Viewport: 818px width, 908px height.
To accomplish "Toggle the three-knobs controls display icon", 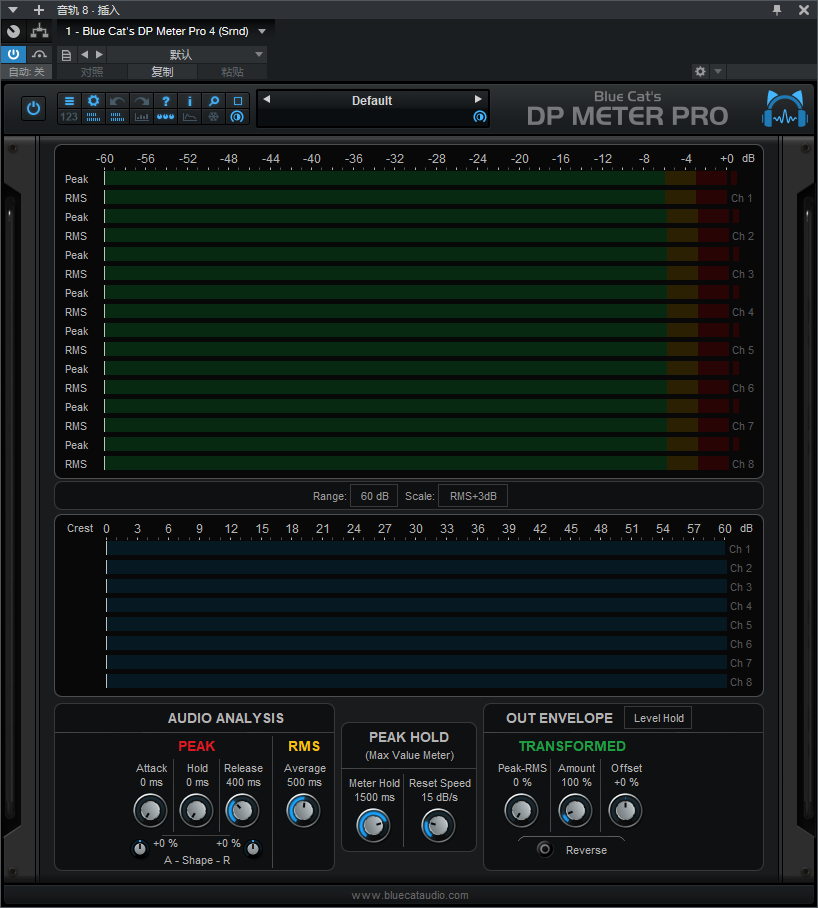I will click(x=166, y=117).
